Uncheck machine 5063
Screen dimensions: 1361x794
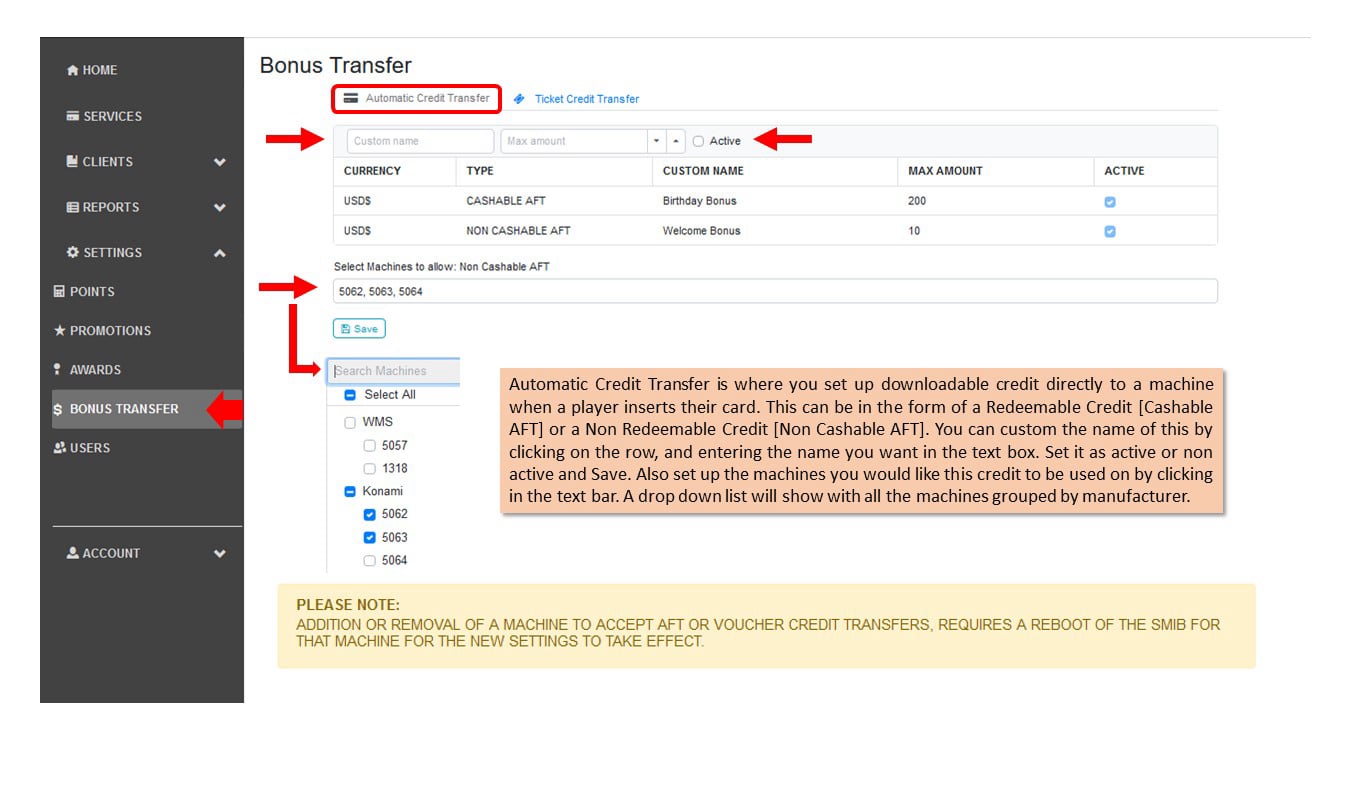pyautogui.click(x=370, y=538)
